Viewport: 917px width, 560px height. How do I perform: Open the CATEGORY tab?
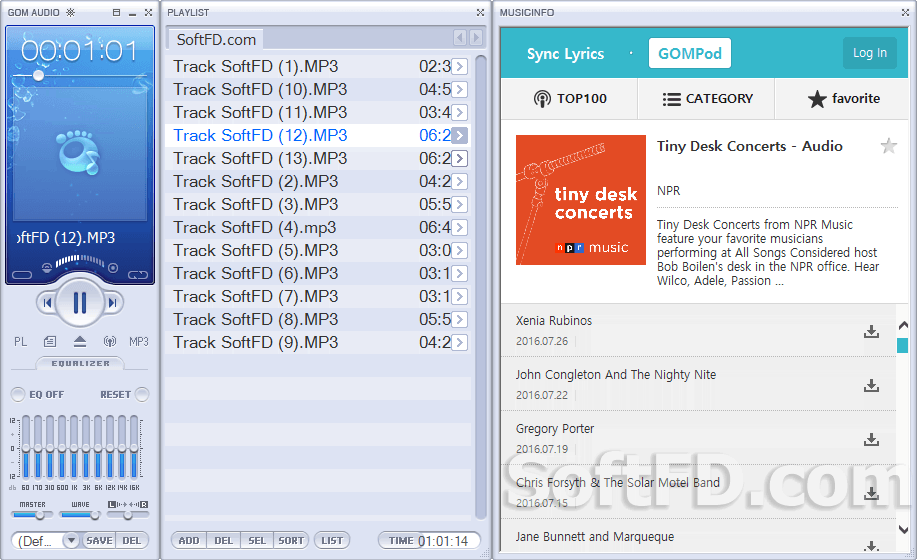point(706,99)
